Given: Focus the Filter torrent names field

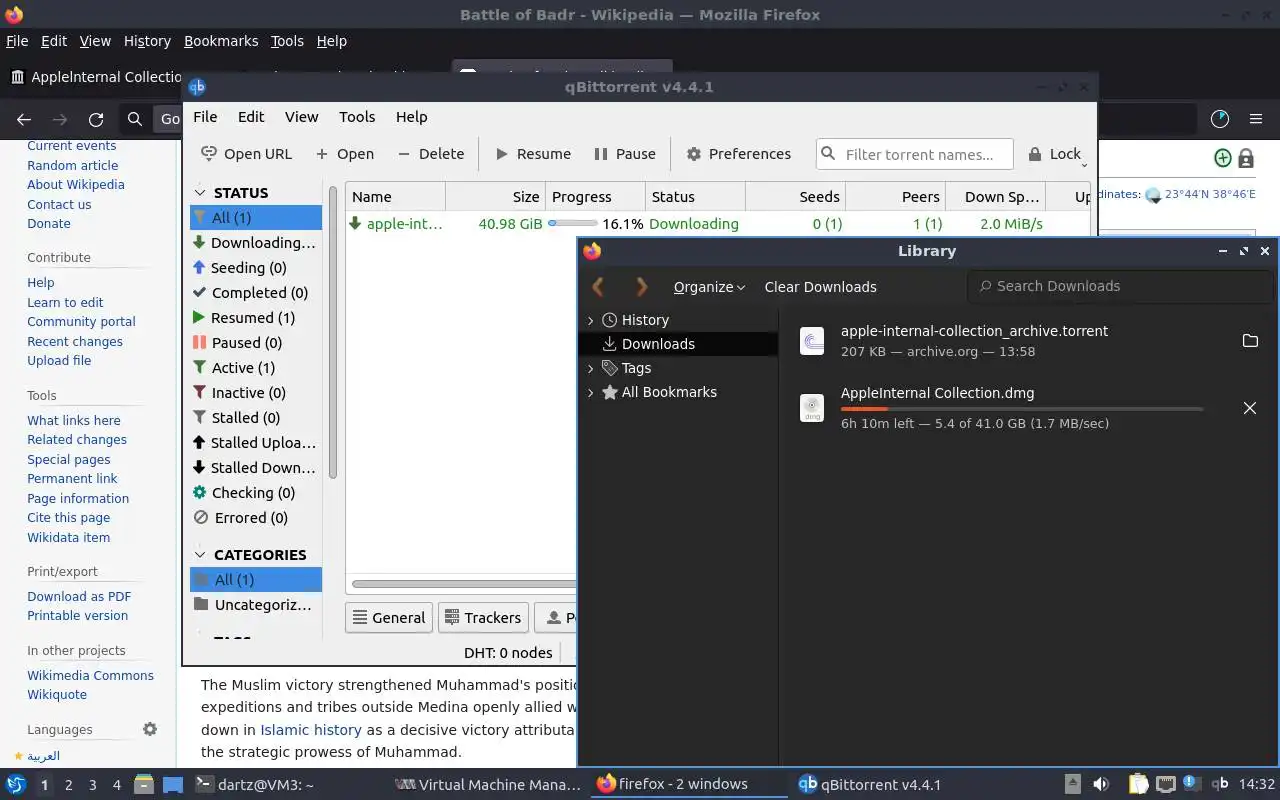Looking at the screenshot, I should click(914, 154).
